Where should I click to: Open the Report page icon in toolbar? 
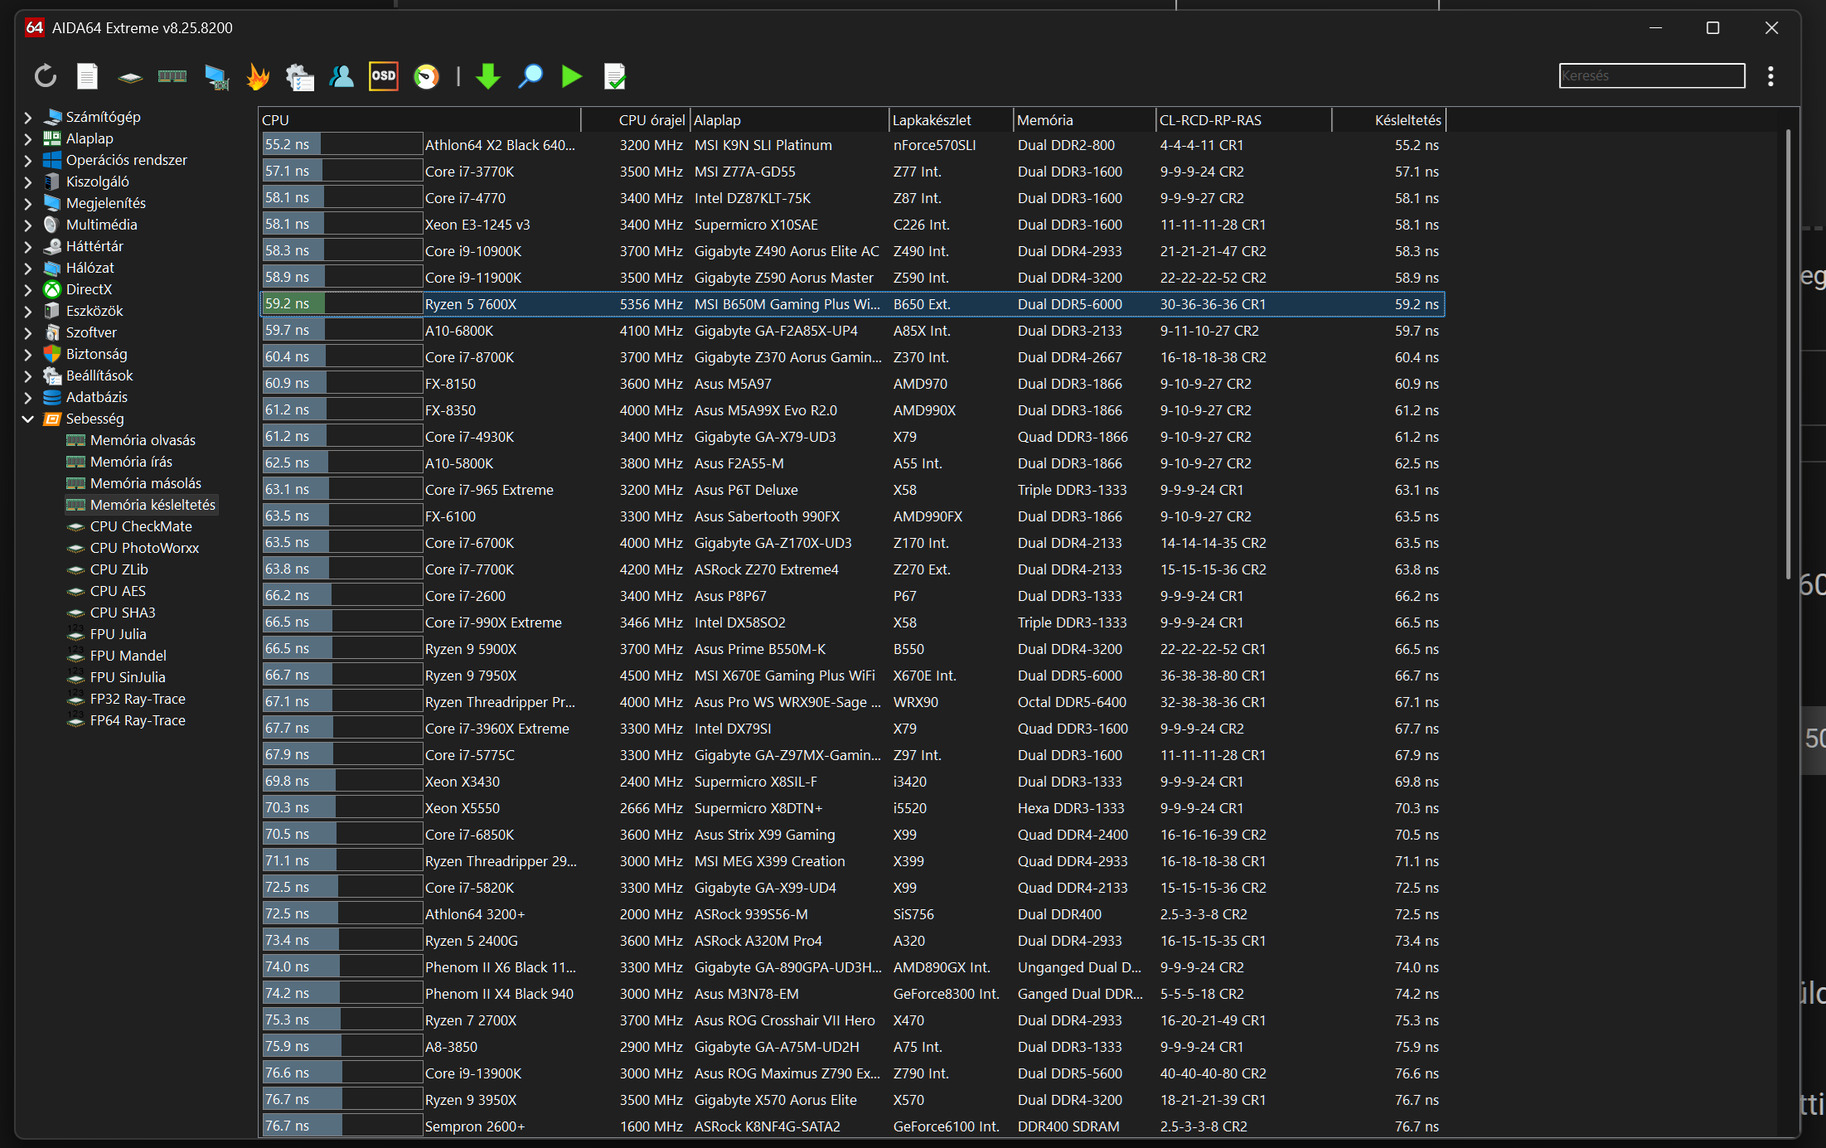click(88, 76)
